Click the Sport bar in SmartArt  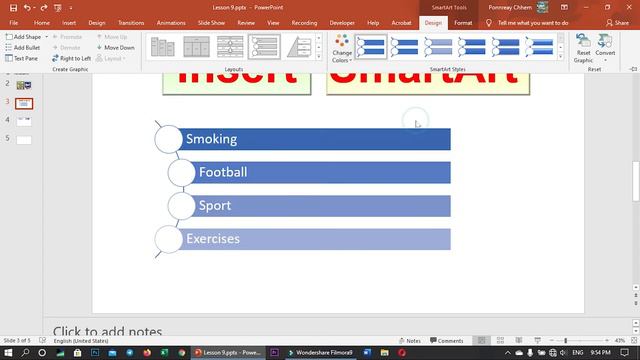point(321,206)
